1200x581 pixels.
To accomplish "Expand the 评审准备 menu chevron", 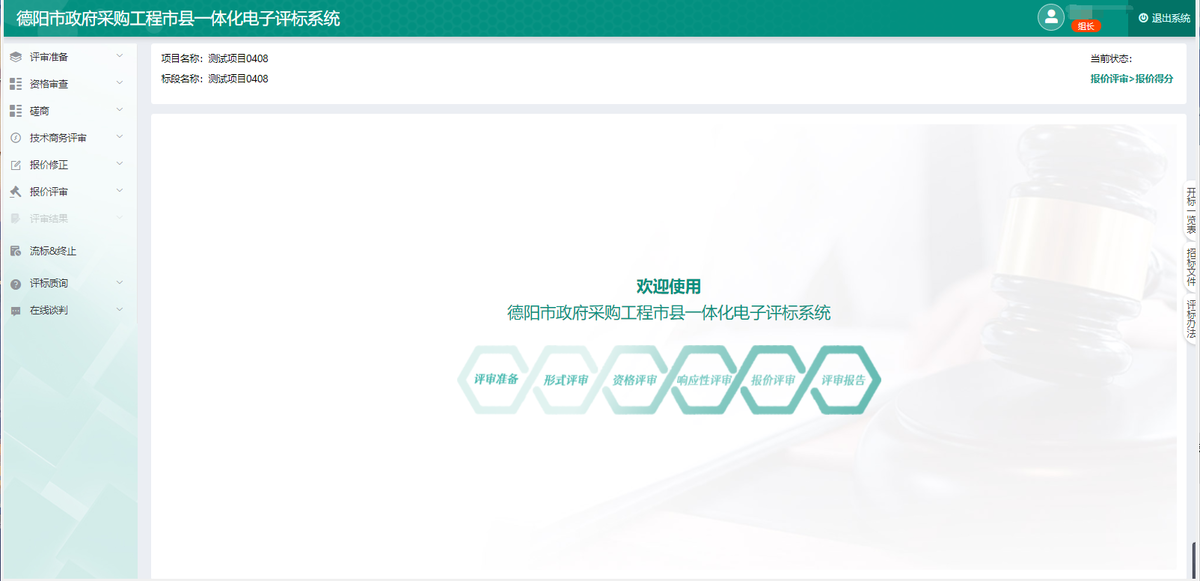I will coord(120,57).
